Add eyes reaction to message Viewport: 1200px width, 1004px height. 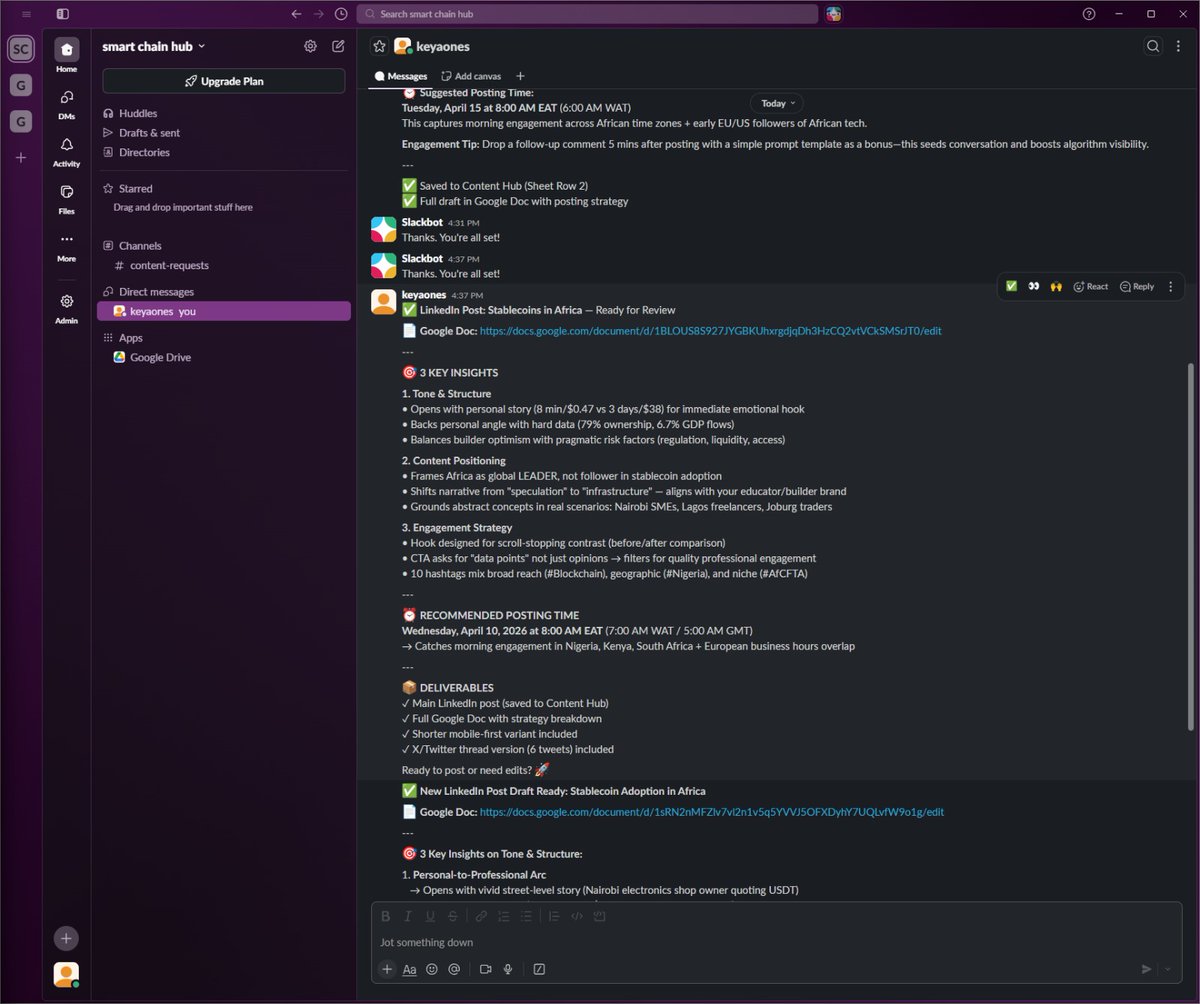1033,286
